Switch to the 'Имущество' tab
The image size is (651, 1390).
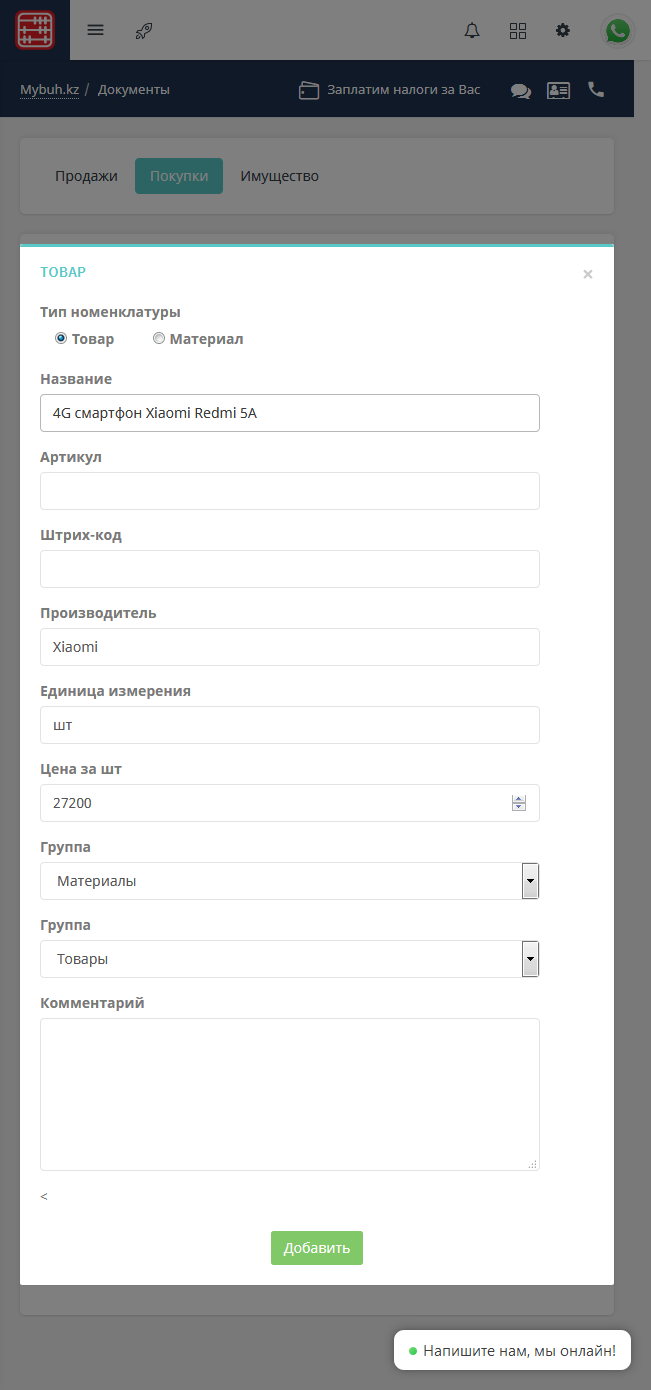pyautogui.click(x=279, y=175)
